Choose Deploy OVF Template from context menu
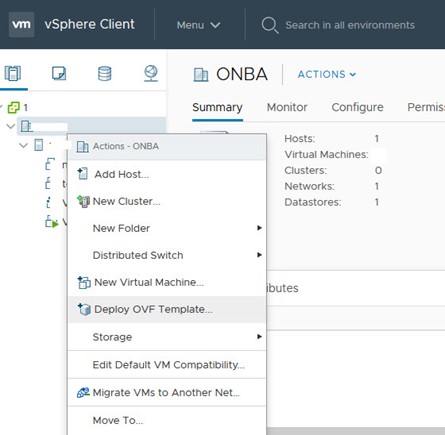445x435 pixels. pos(167,309)
